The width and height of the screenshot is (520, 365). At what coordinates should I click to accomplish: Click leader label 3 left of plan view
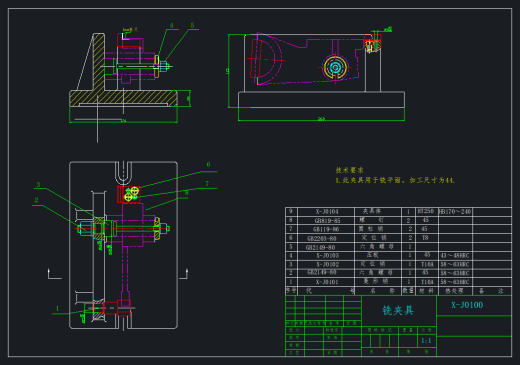pyautogui.click(x=38, y=185)
